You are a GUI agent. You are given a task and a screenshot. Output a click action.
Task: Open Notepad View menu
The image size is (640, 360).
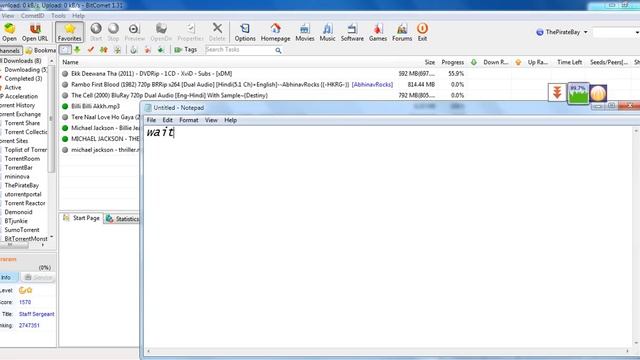pyautogui.click(x=211, y=120)
